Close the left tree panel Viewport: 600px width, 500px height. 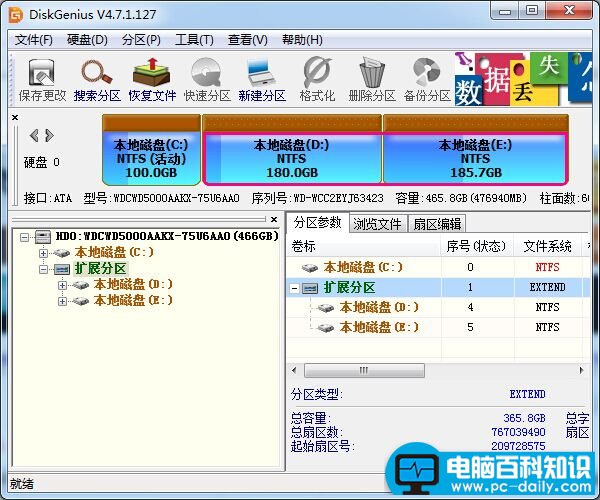pyautogui.click(x=274, y=219)
